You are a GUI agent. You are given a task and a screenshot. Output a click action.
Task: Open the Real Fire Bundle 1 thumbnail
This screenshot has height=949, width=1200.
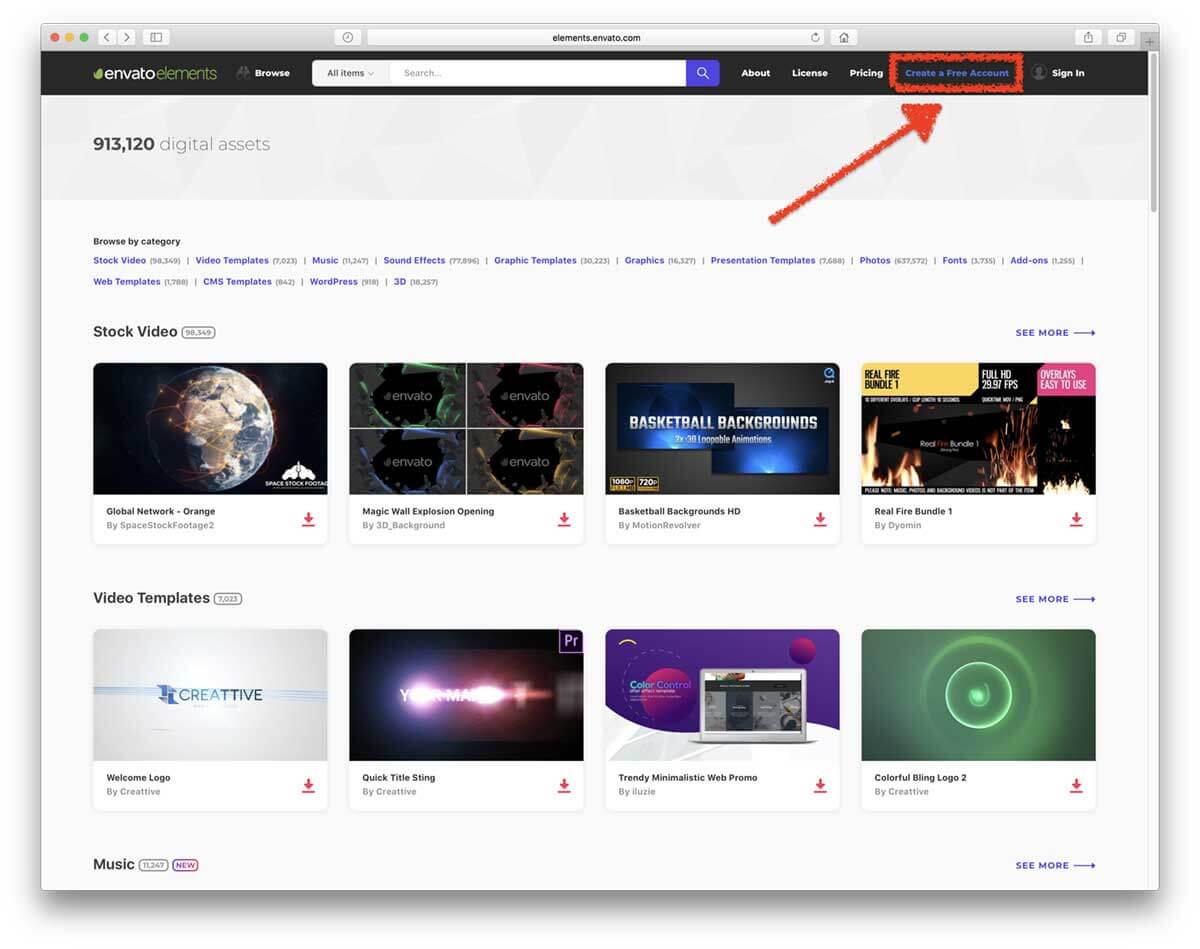[978, 429]
